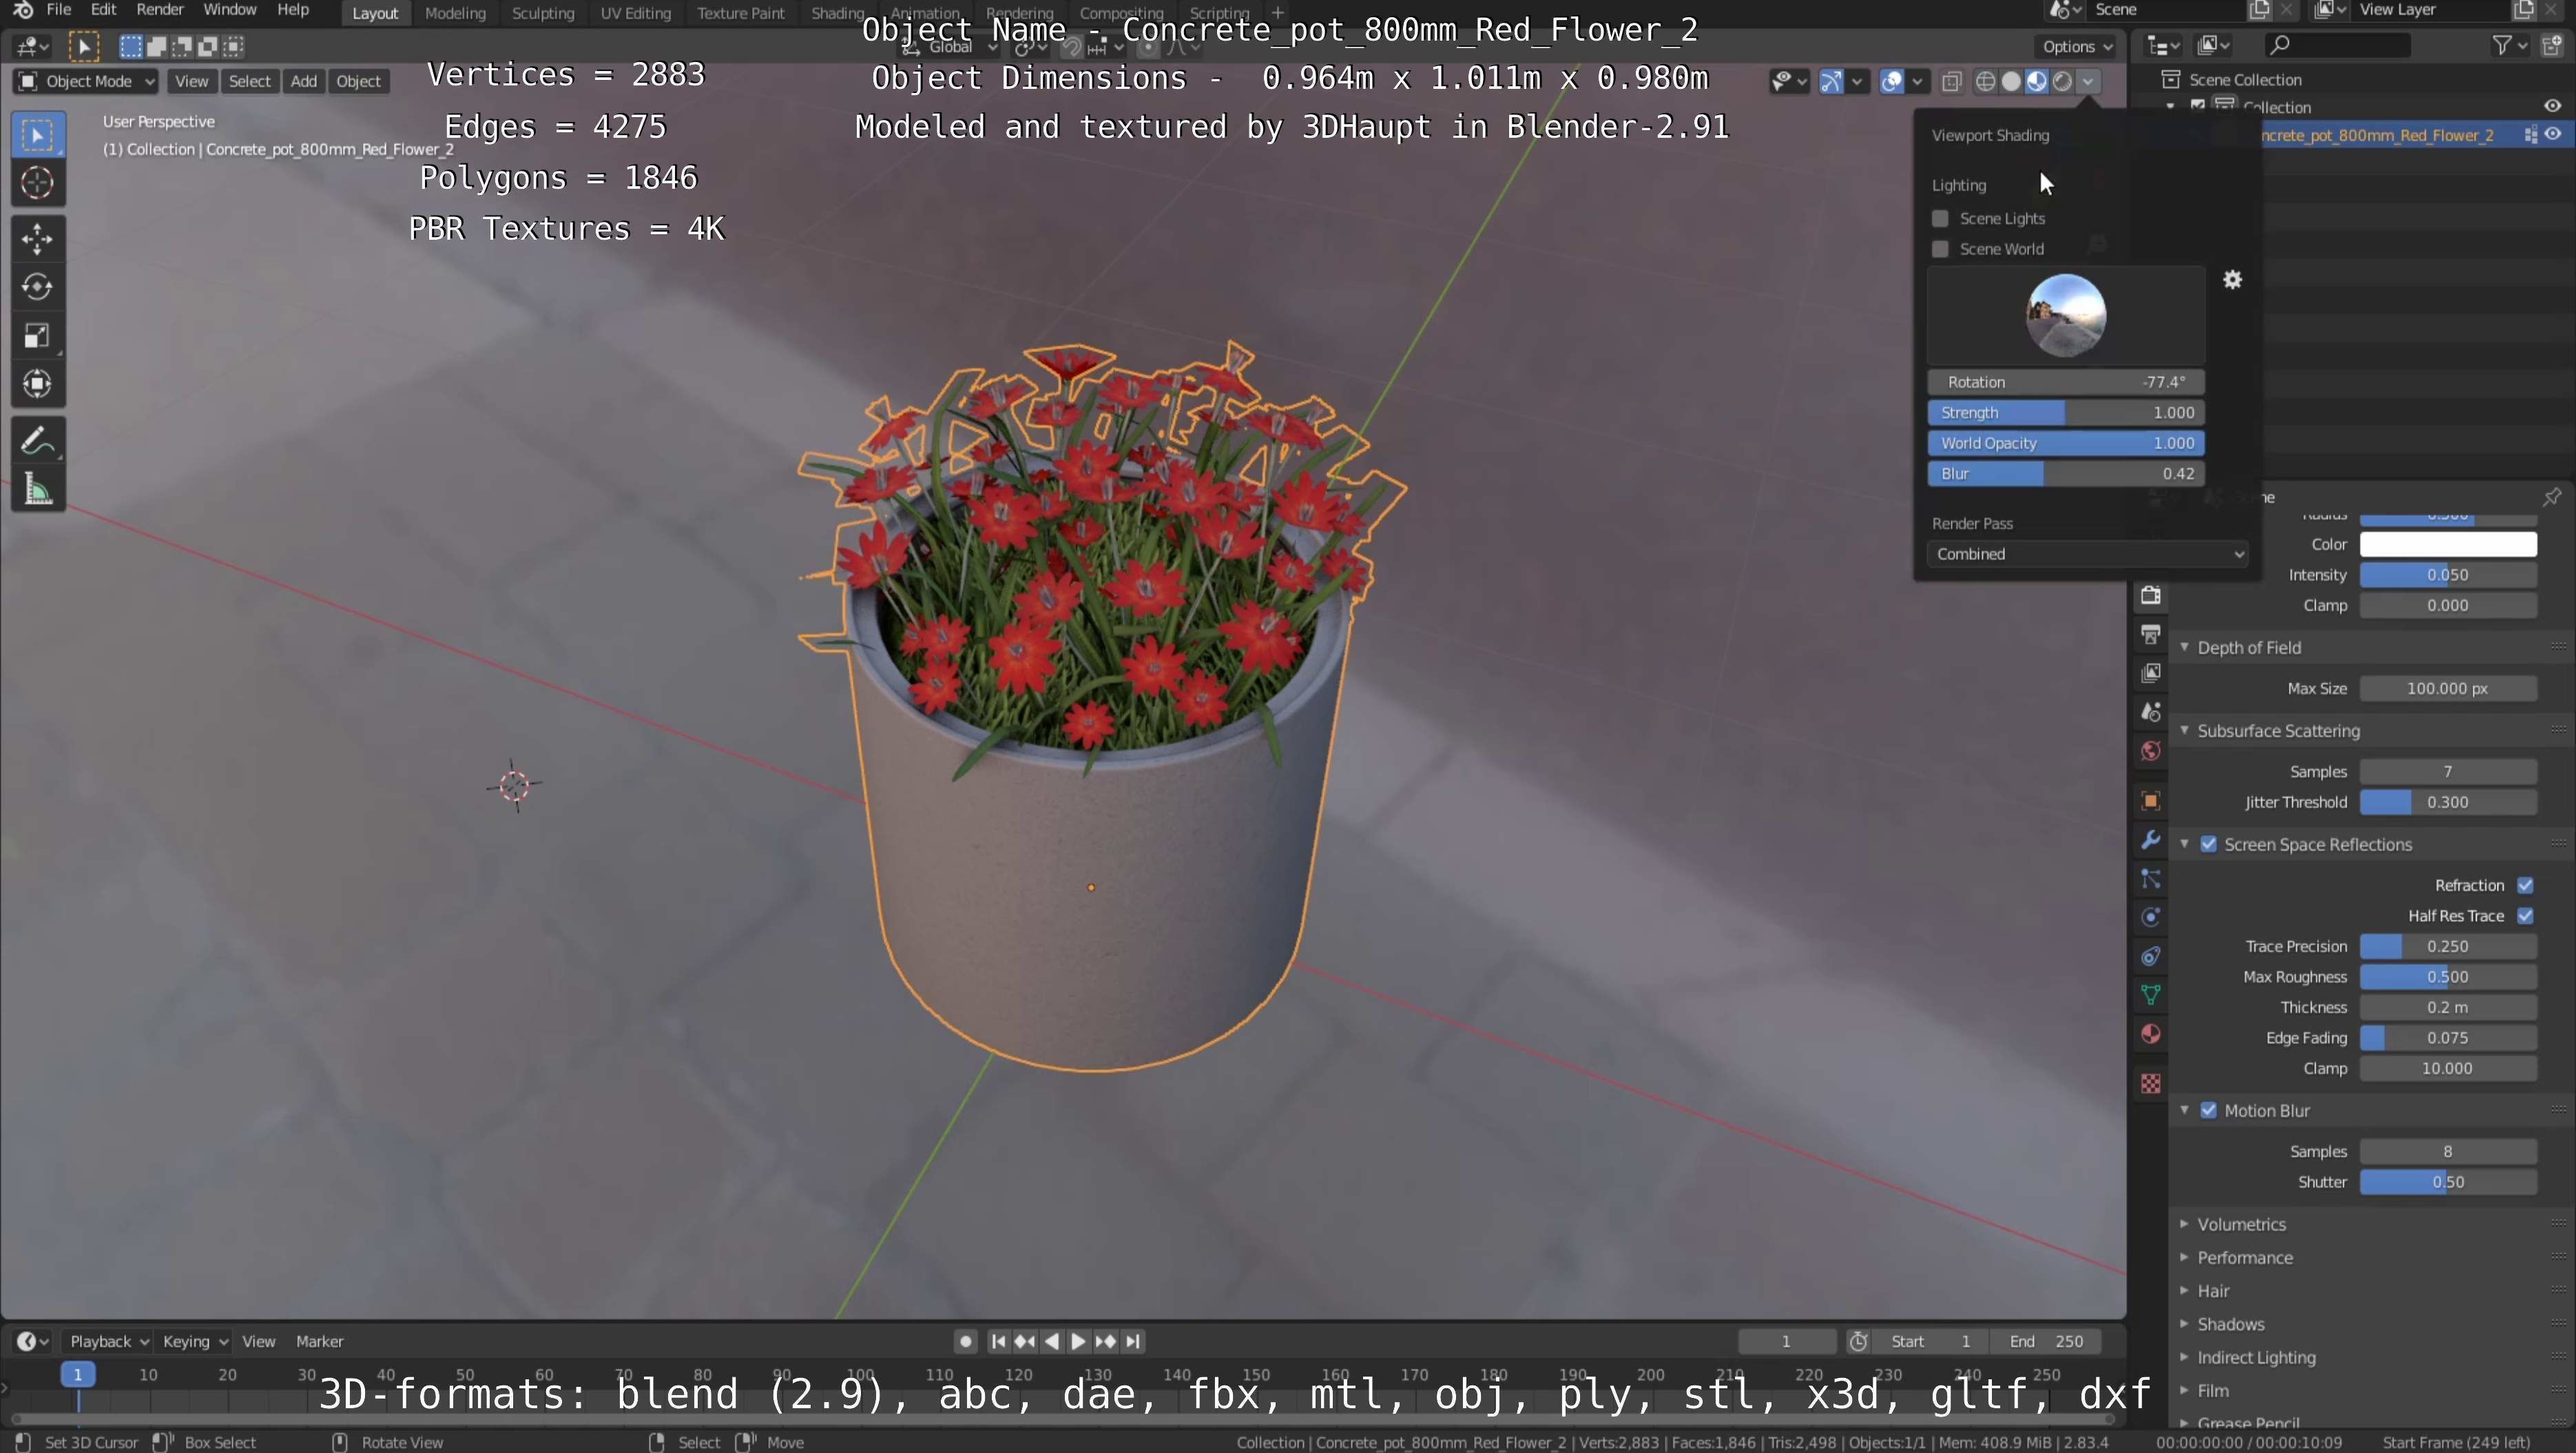Open the white Color swatch

pos(2447,545)
